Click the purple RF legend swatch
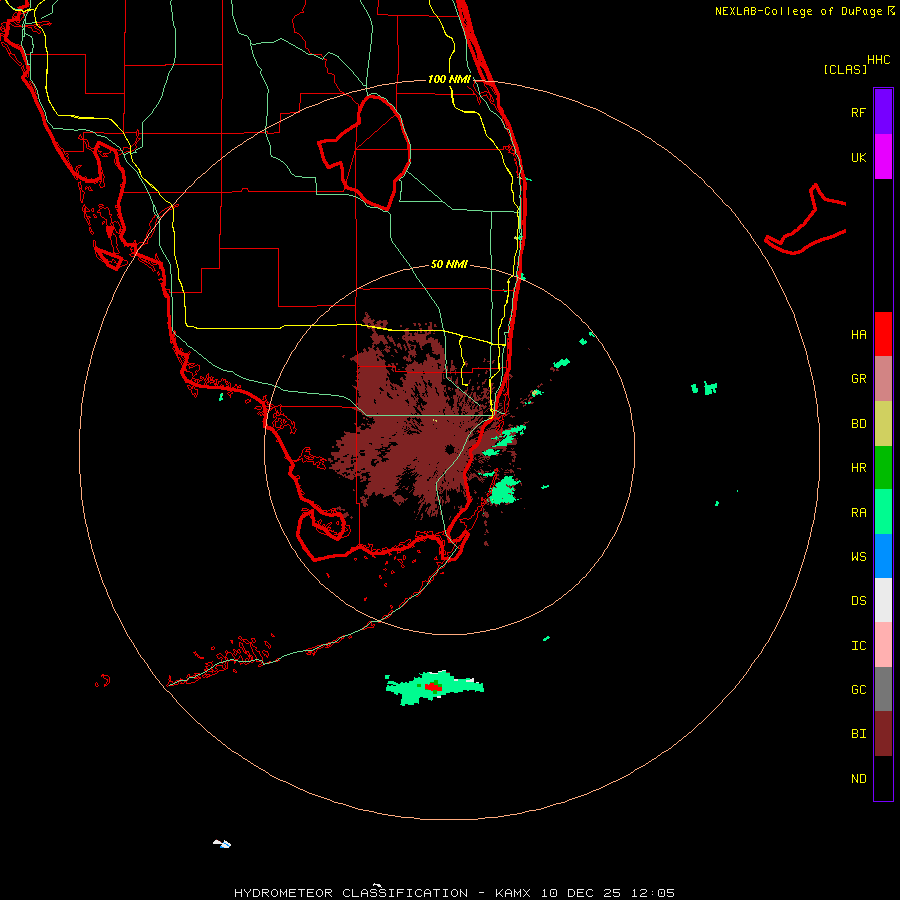This screenshot has width=900, height=900. click(x=883, y=112)
